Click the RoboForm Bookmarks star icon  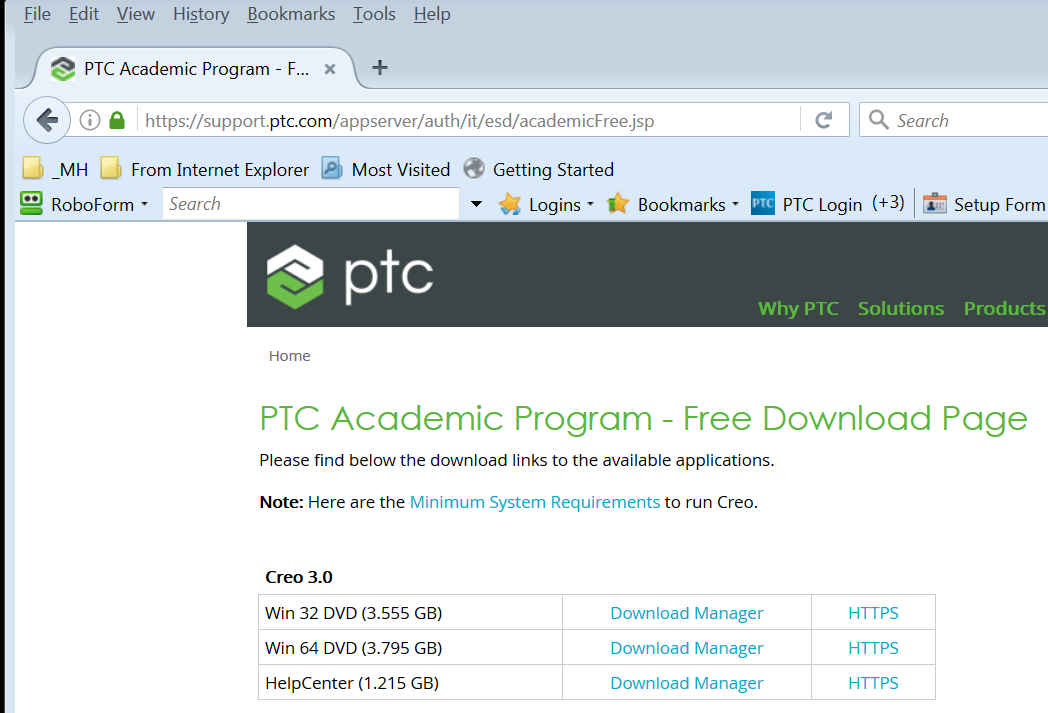(618, 204)
